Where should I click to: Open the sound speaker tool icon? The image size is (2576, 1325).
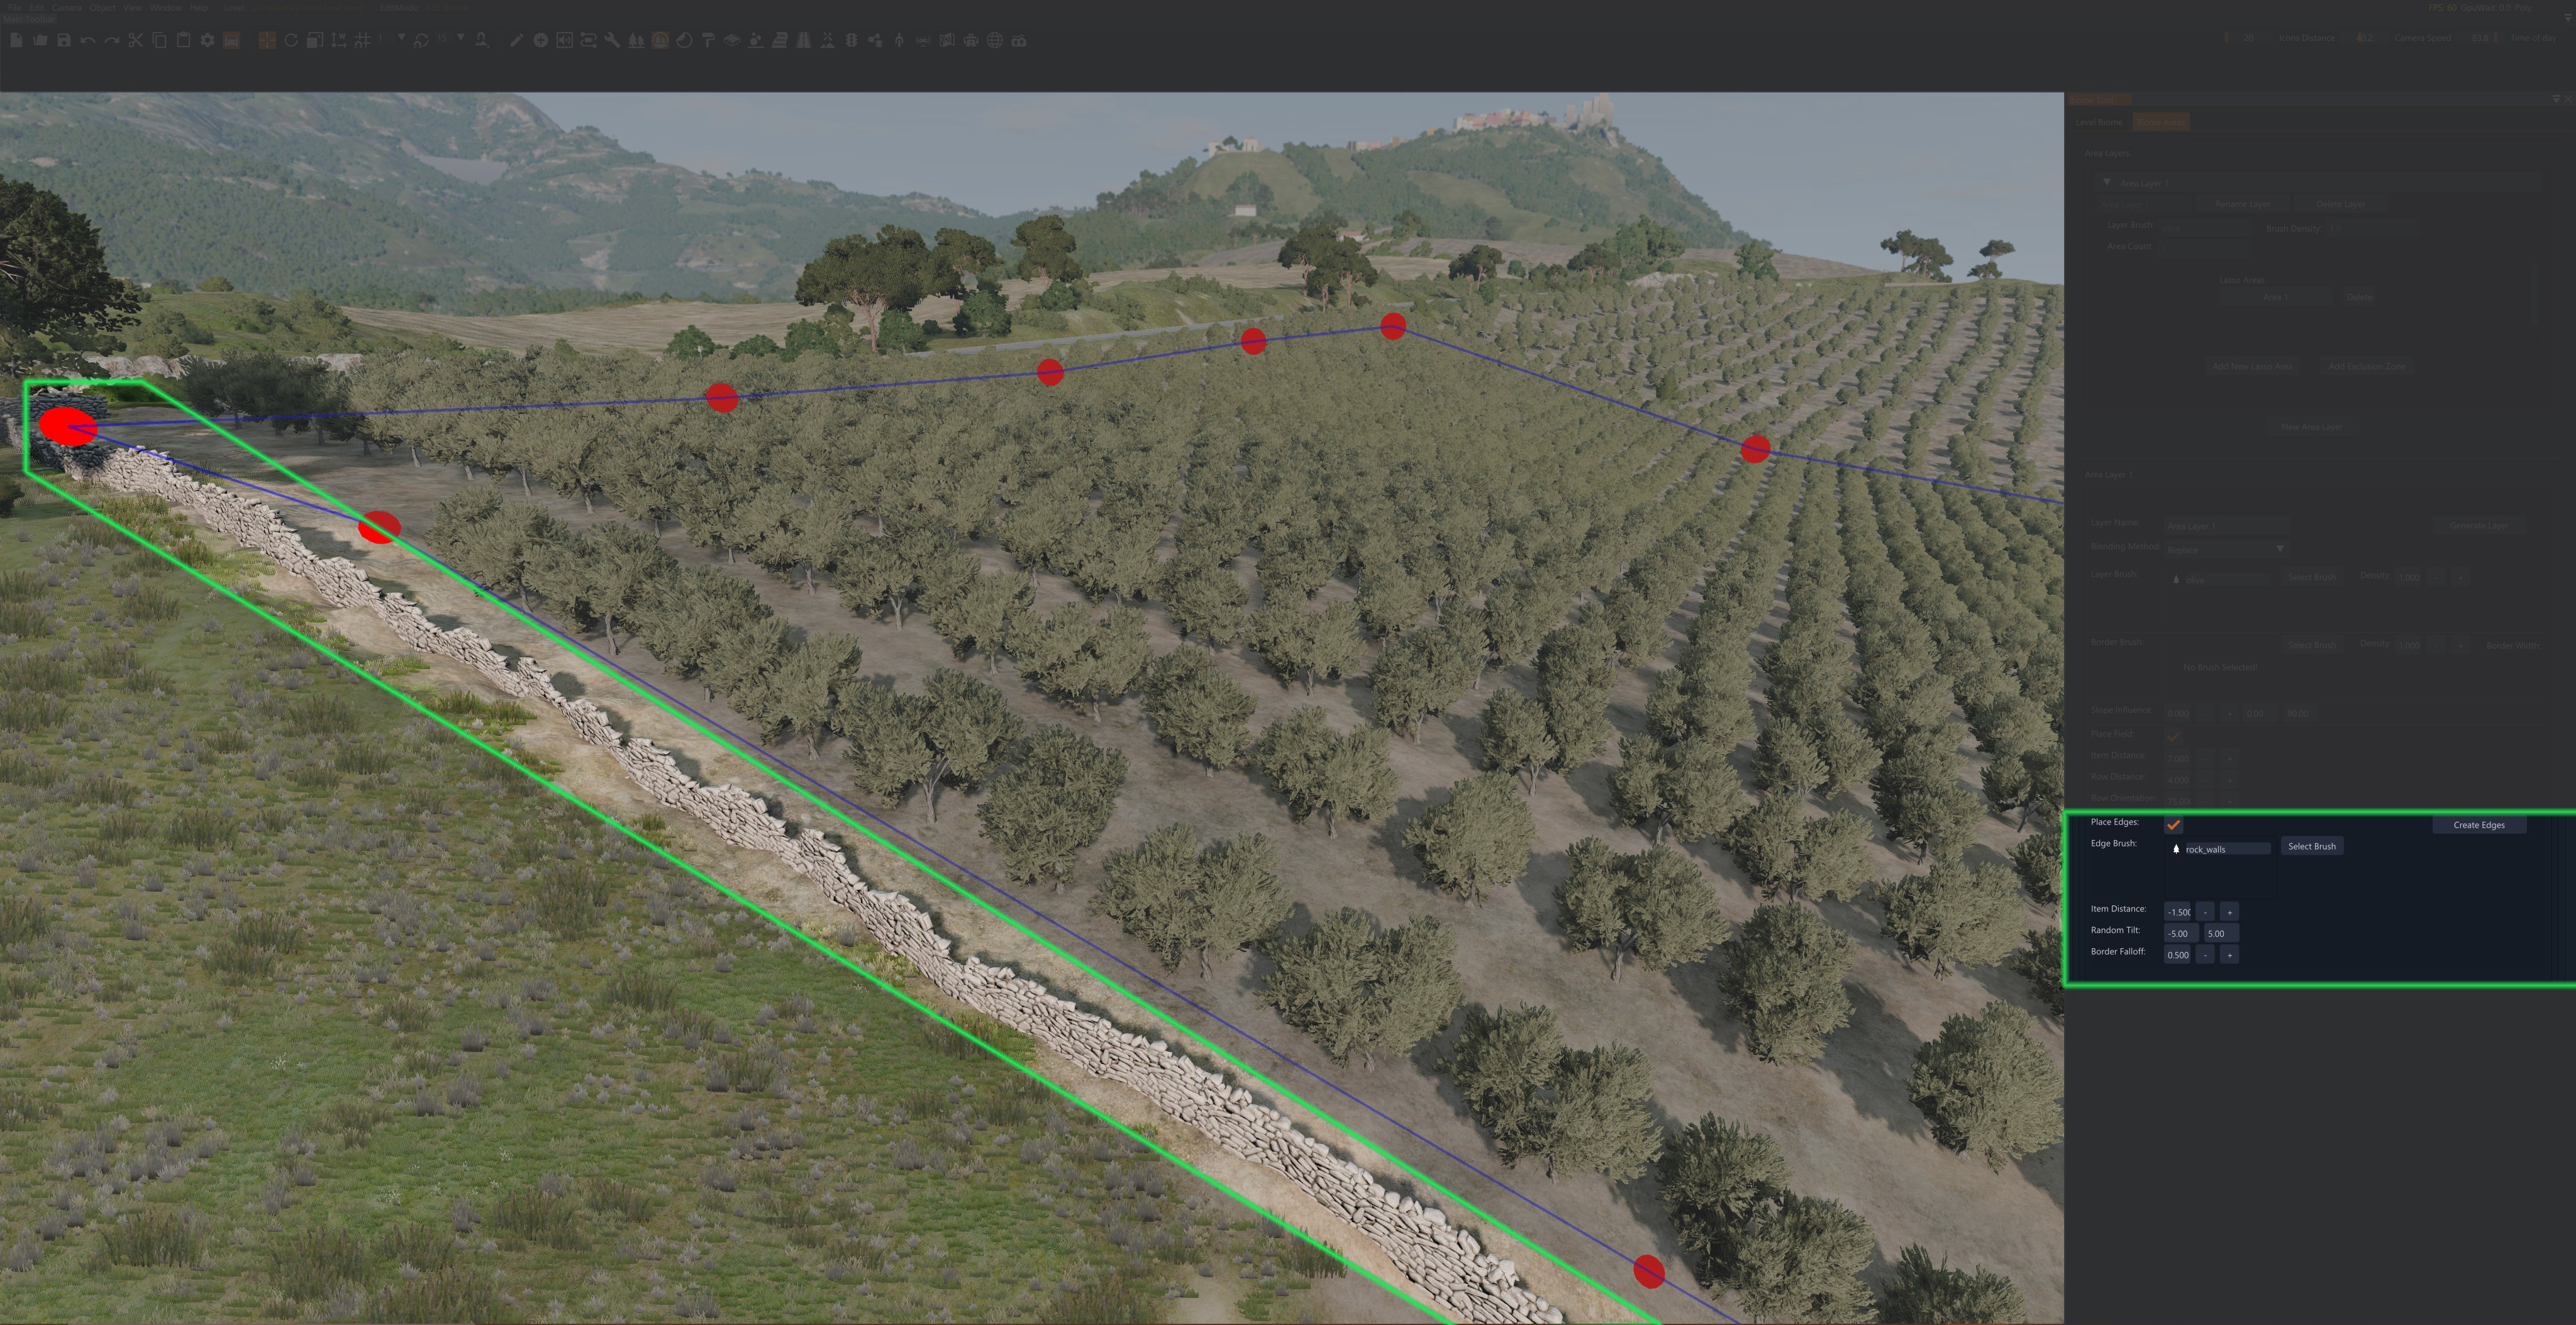565,40
